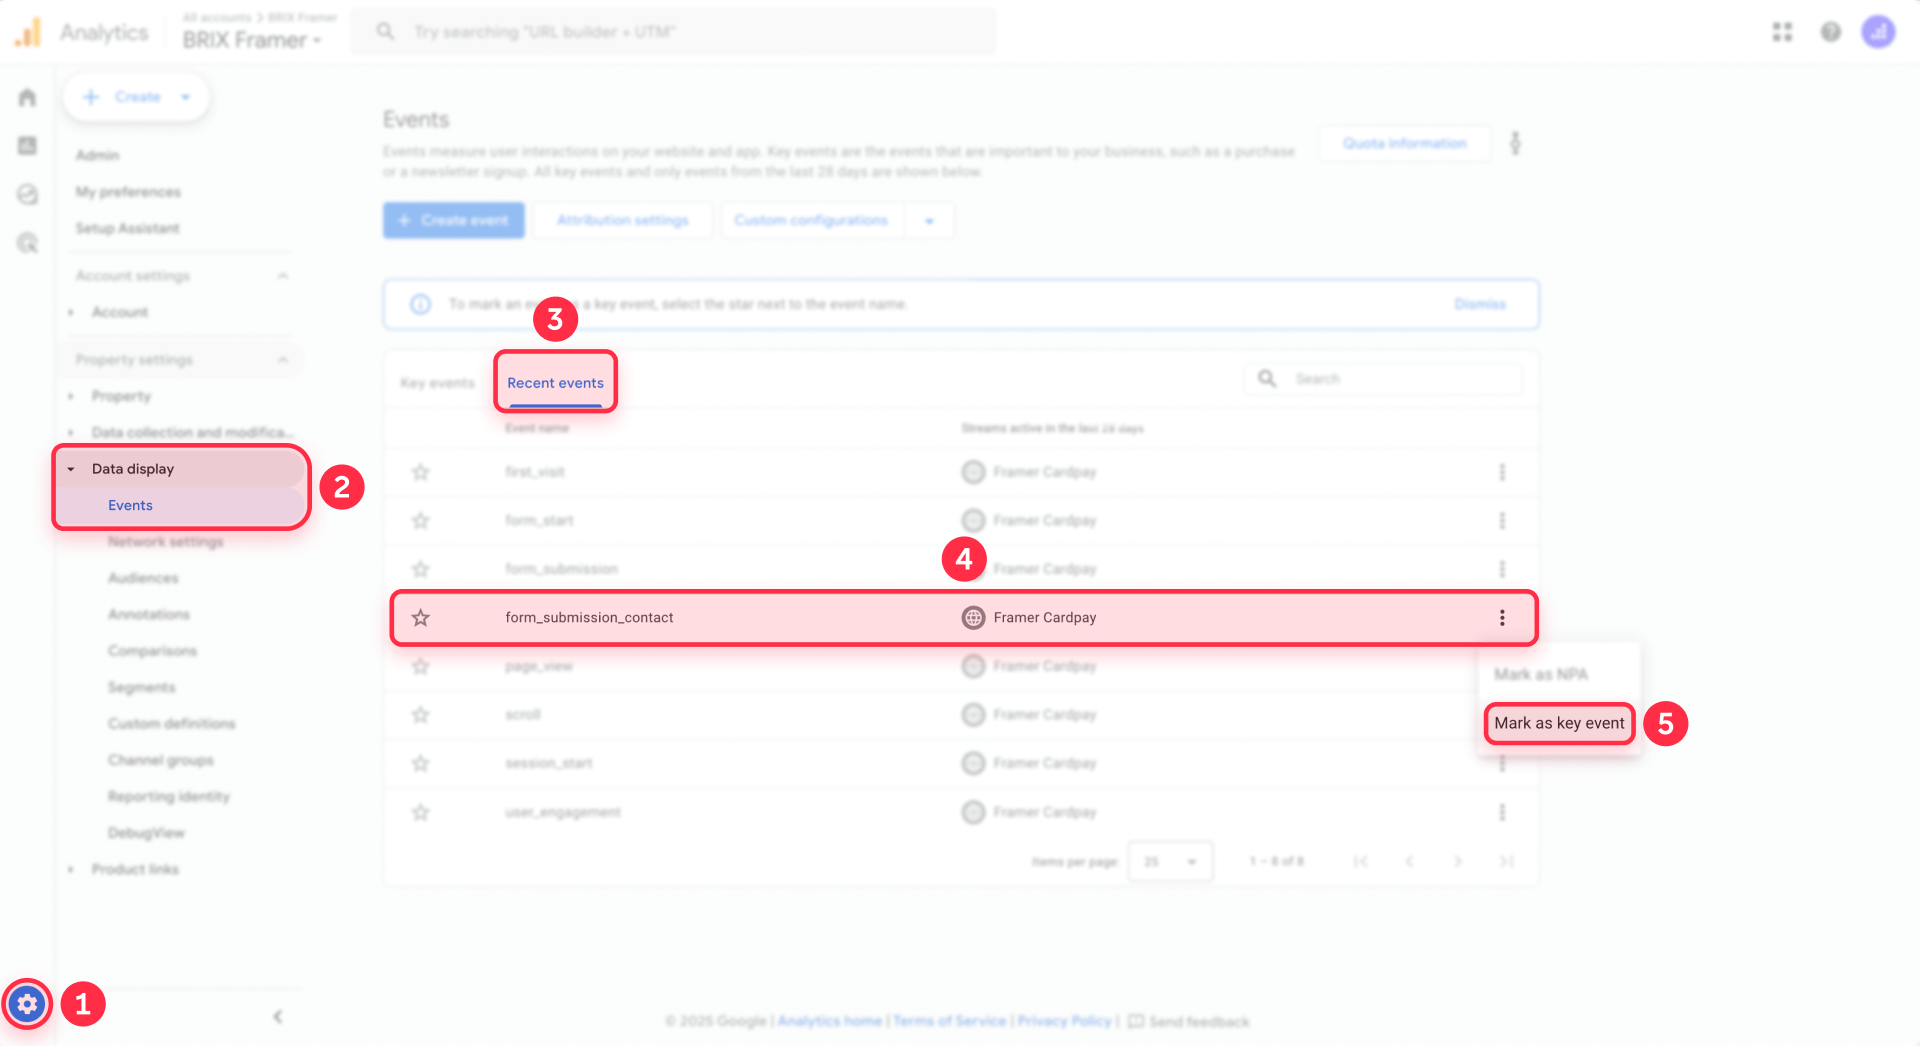The width and height of the screenshot is (1920, 1046).
Task: Open Setup Assistant in sidebar
Action: pos(127,228)
